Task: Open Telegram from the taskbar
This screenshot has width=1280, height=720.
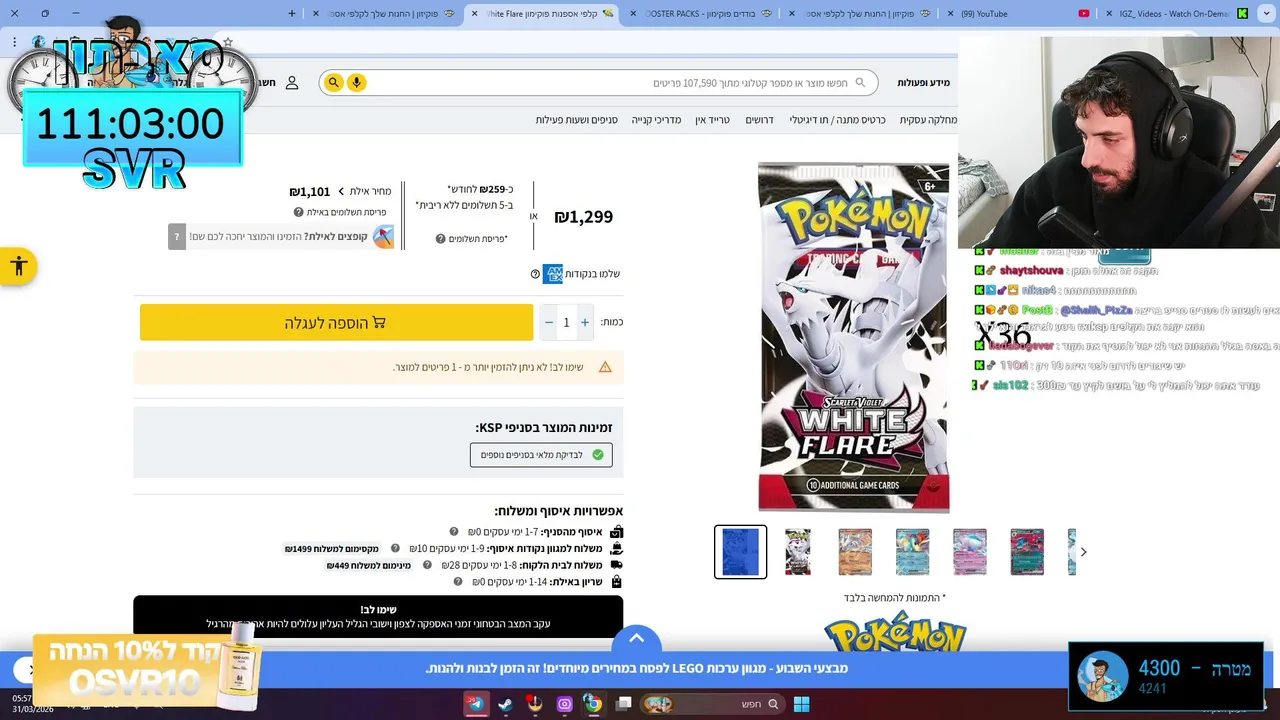Action: 476,704
